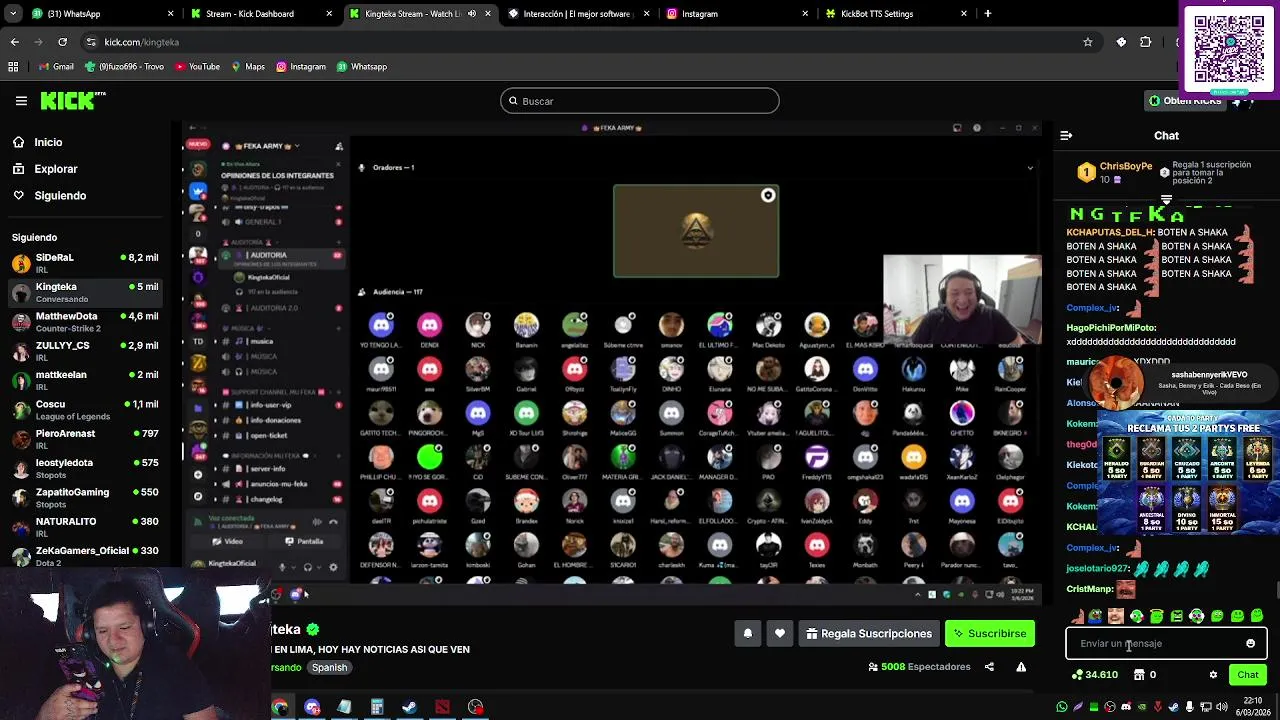Click the Obtén Kicks button
Viewport: 1280px width, 720px height.
[x=1184, y=101]
